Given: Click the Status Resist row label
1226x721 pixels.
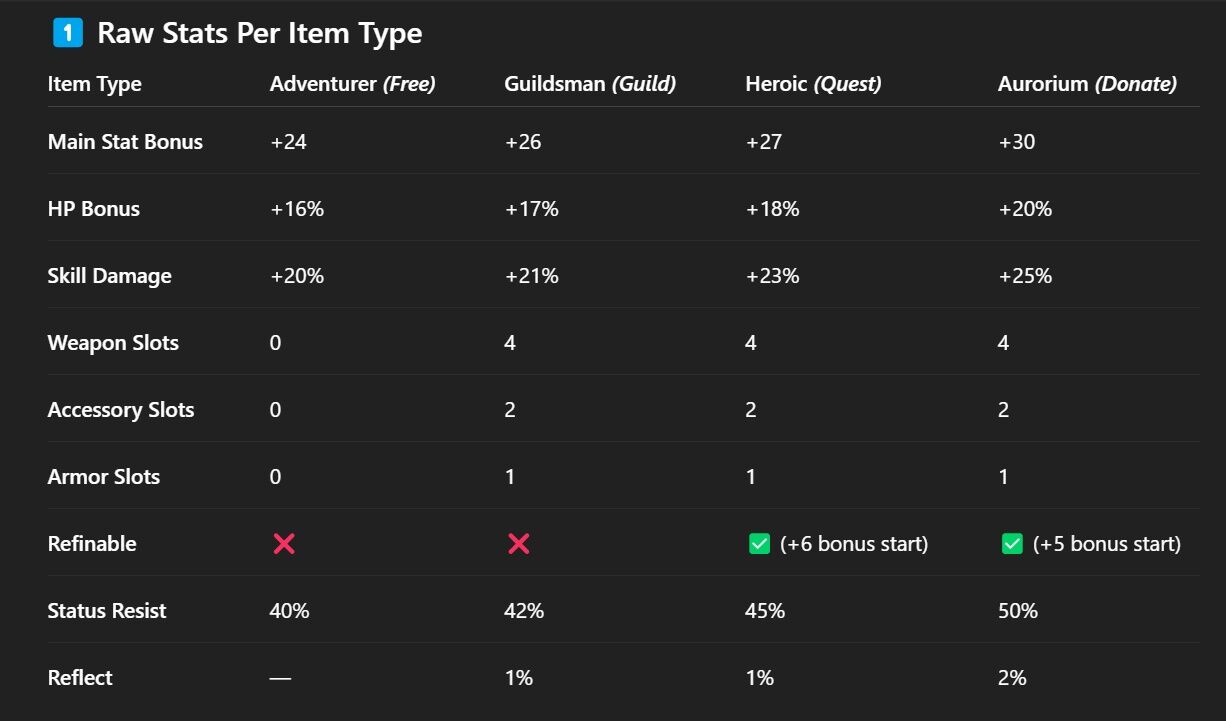Looking at the screenshot, I should tap(107, 610).
